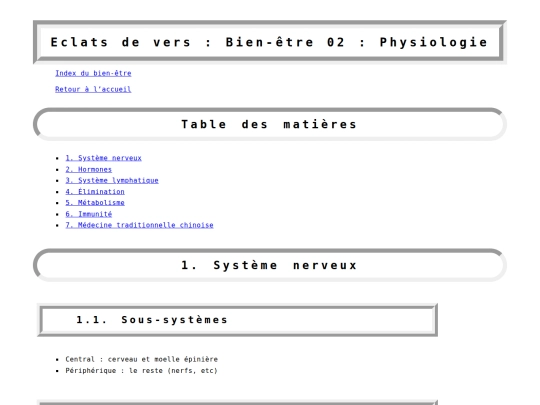Open '5. Métabolisme' from the table of contents
Image resolution: width=540 pixels, height=405 pixels.
[95, 203]
